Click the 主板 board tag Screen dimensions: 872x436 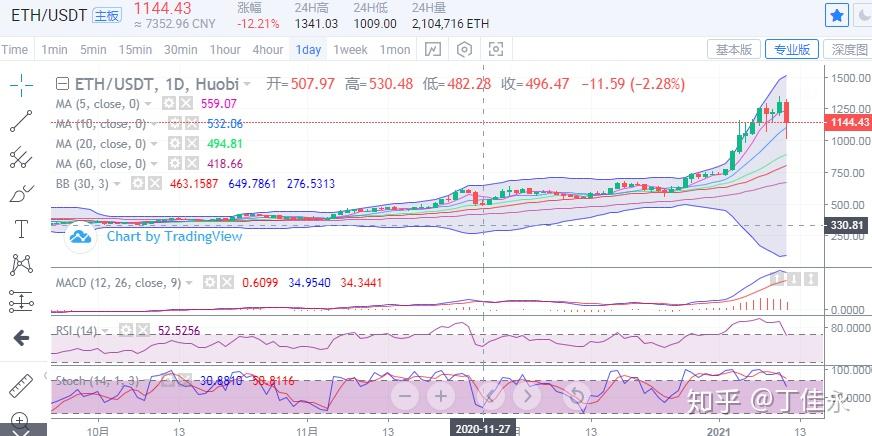(x=107, y=15)
